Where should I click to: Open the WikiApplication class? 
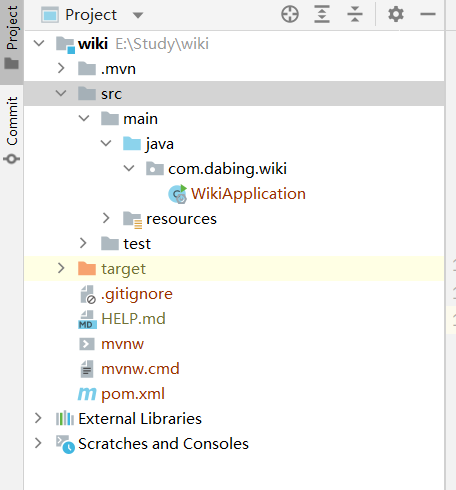click(x=248, y=194)
